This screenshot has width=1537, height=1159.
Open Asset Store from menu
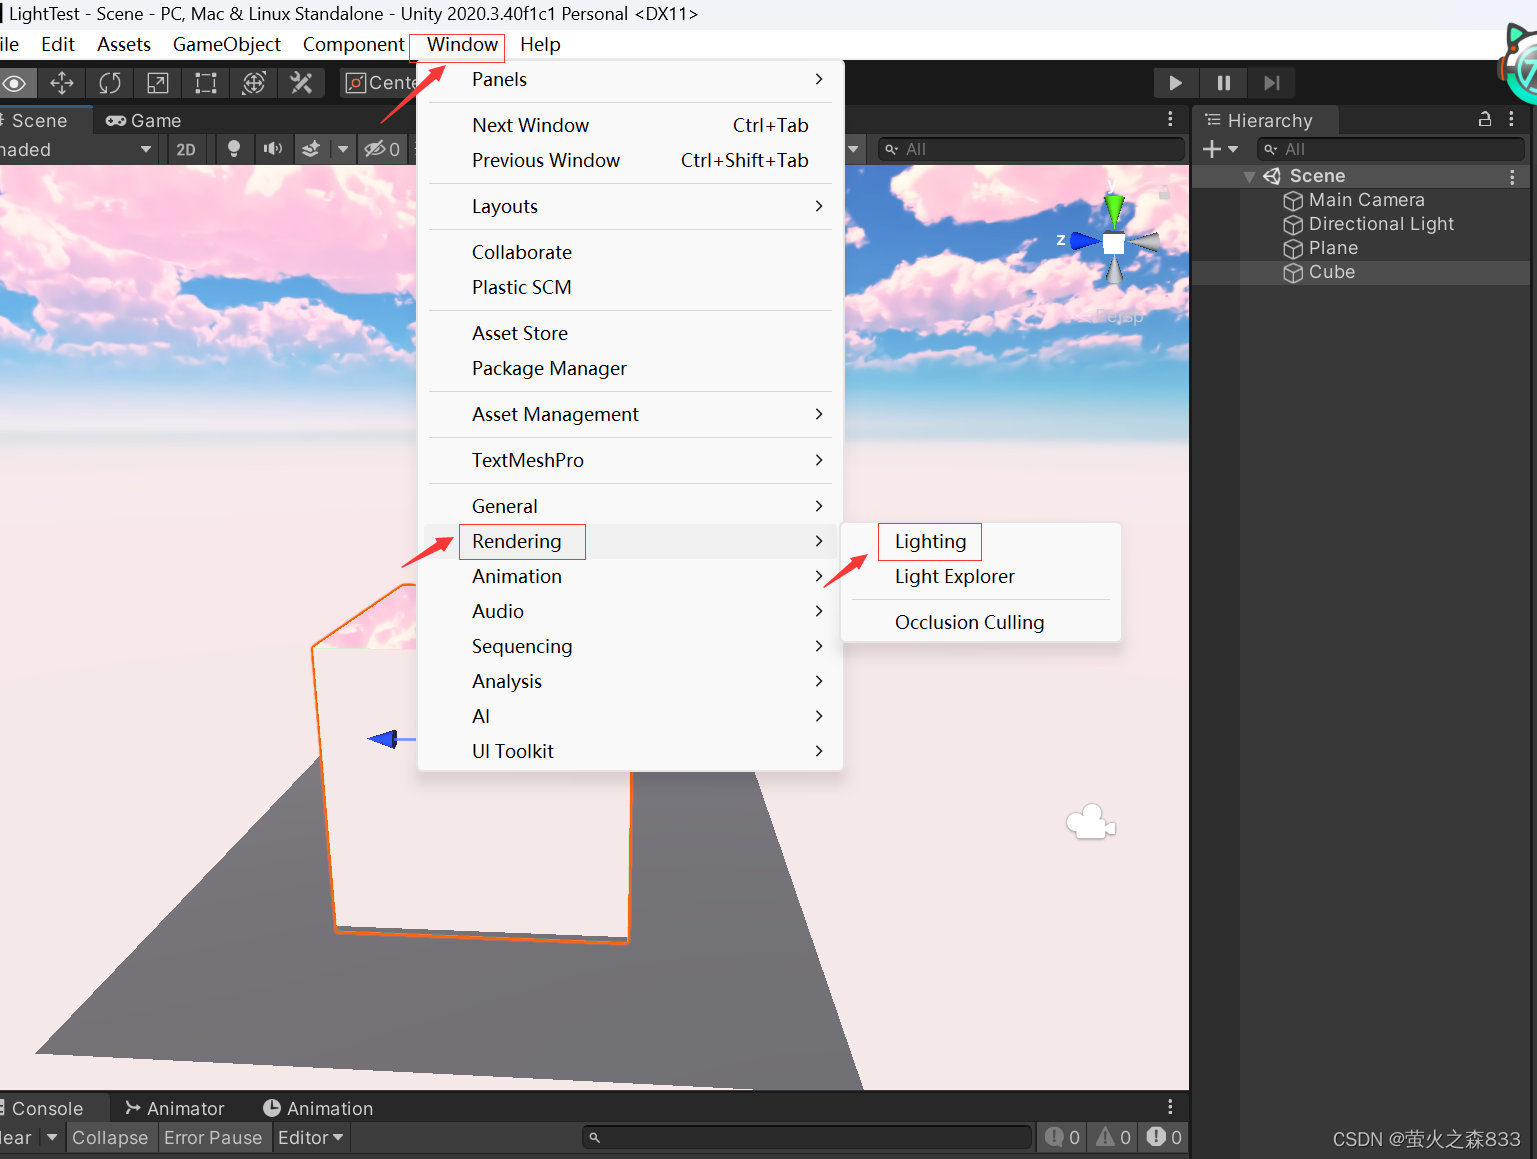[x=630, y=334]
